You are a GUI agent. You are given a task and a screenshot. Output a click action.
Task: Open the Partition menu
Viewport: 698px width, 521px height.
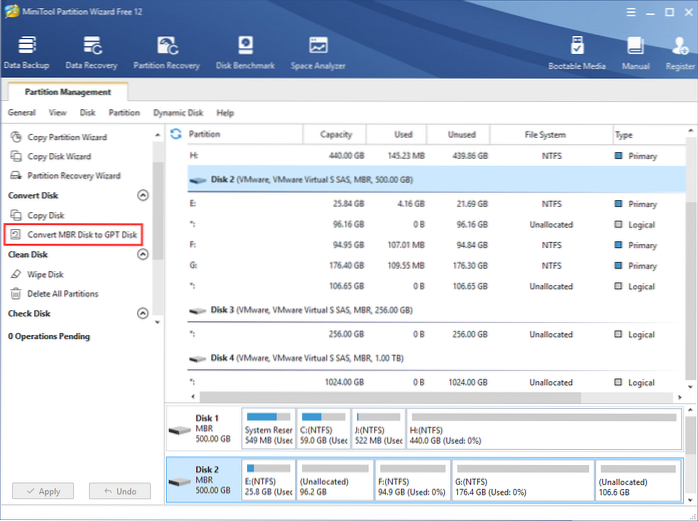124,113
